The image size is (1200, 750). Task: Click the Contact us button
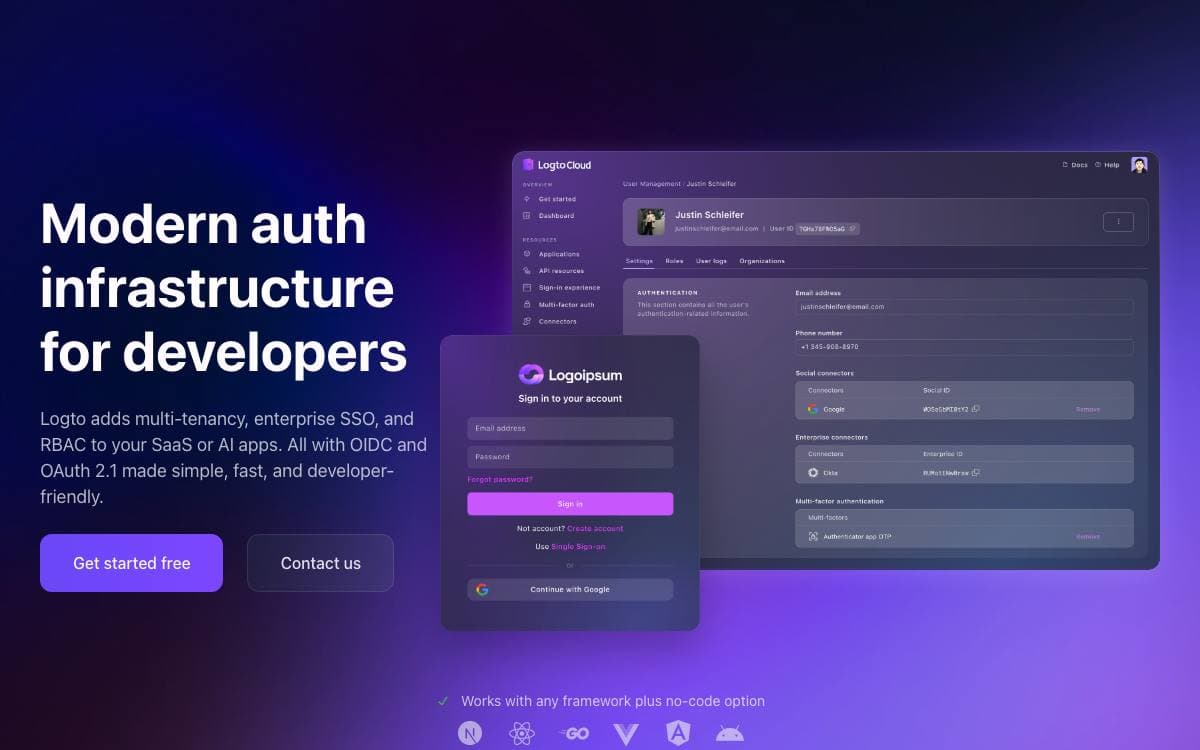320,563
